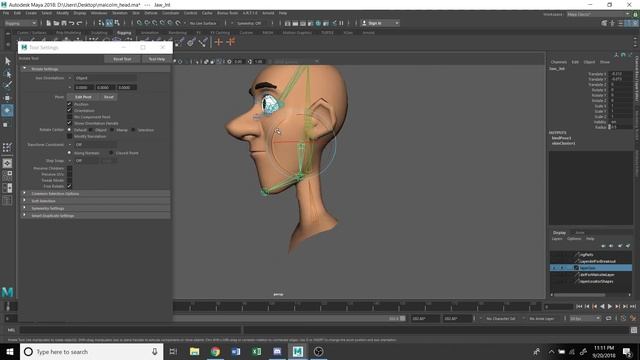Play the animation backward

(602, 306)
